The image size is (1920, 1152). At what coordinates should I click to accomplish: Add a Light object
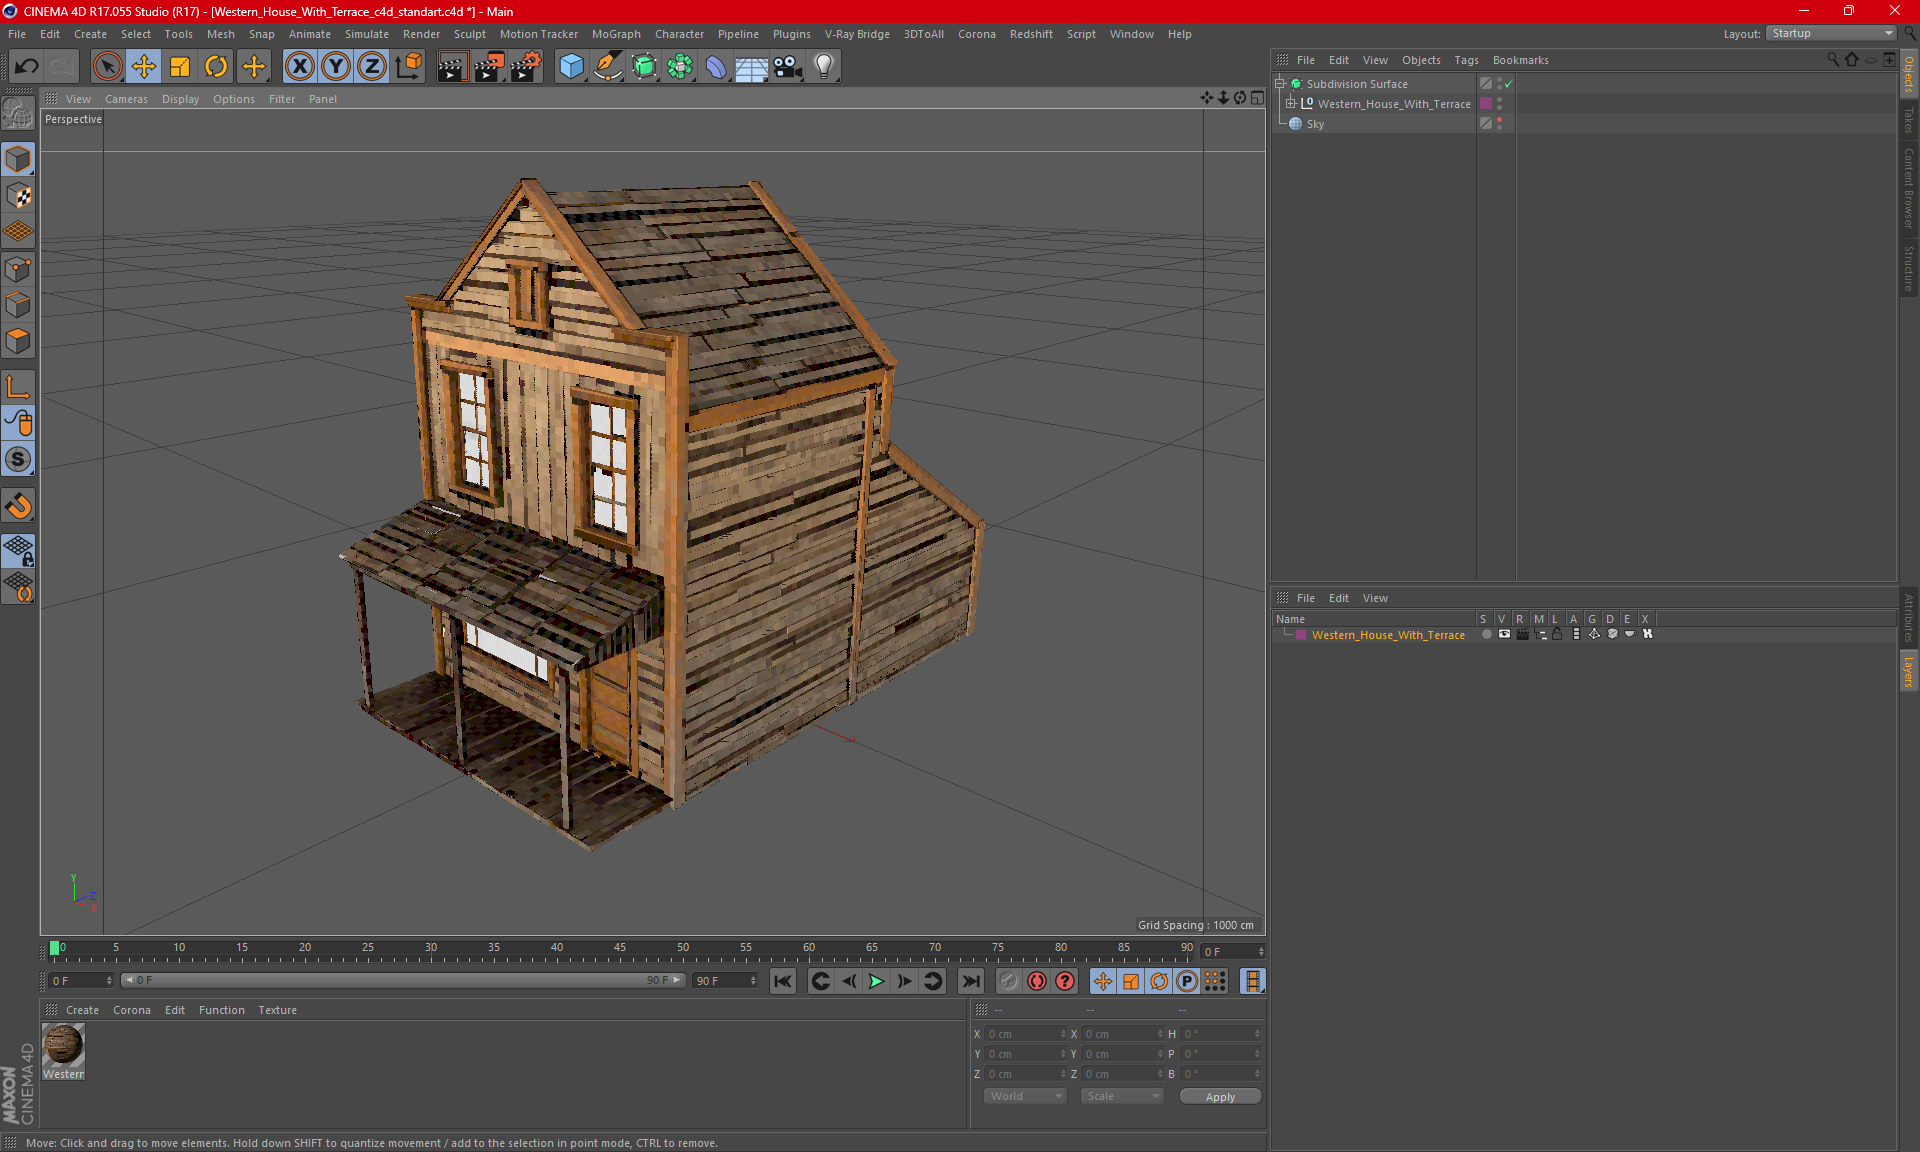pos(823,66)
